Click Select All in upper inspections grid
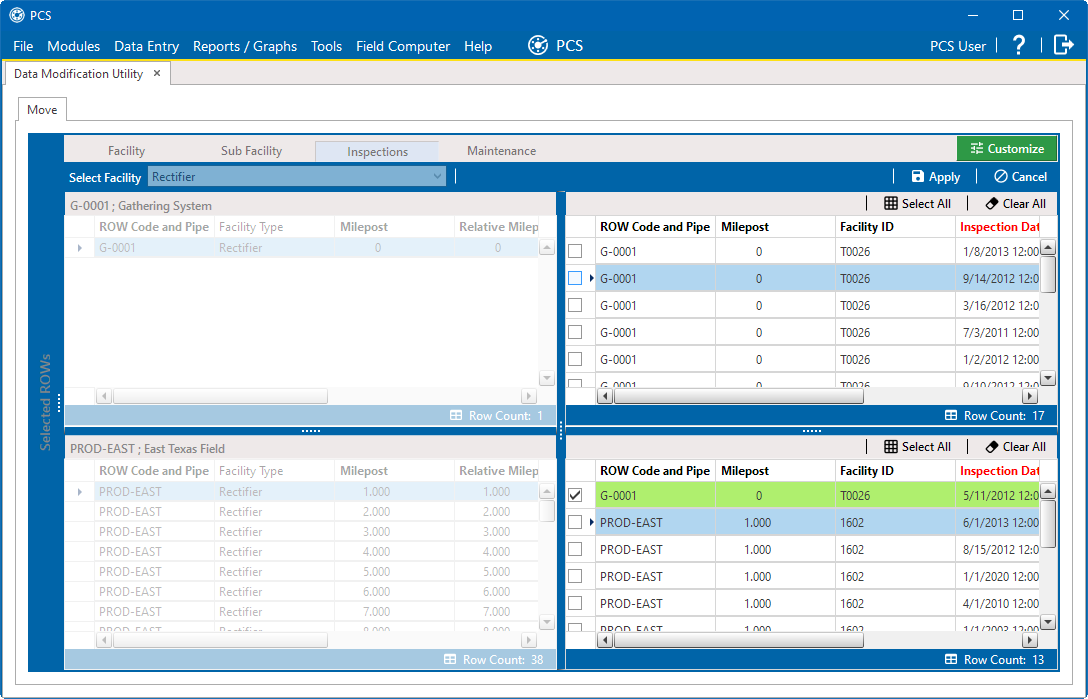 pyautogui.click(x=917, y=203)
